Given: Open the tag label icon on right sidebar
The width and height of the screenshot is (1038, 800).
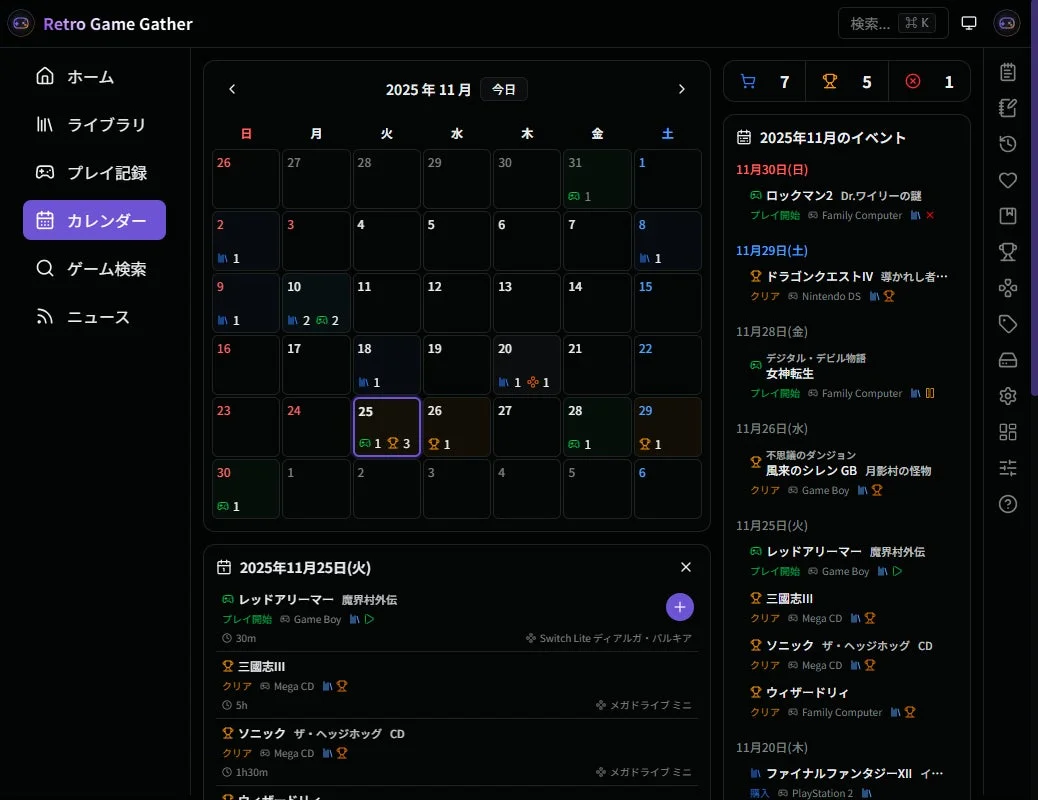Looking at the screenshot, I should (x=1007, y=324).
